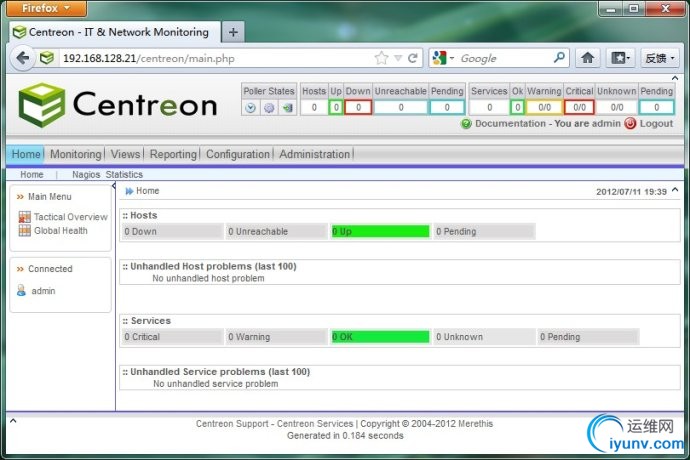Click the 0 Warning services bar
This screenshot has width=690, height=460.
point(276,337)
